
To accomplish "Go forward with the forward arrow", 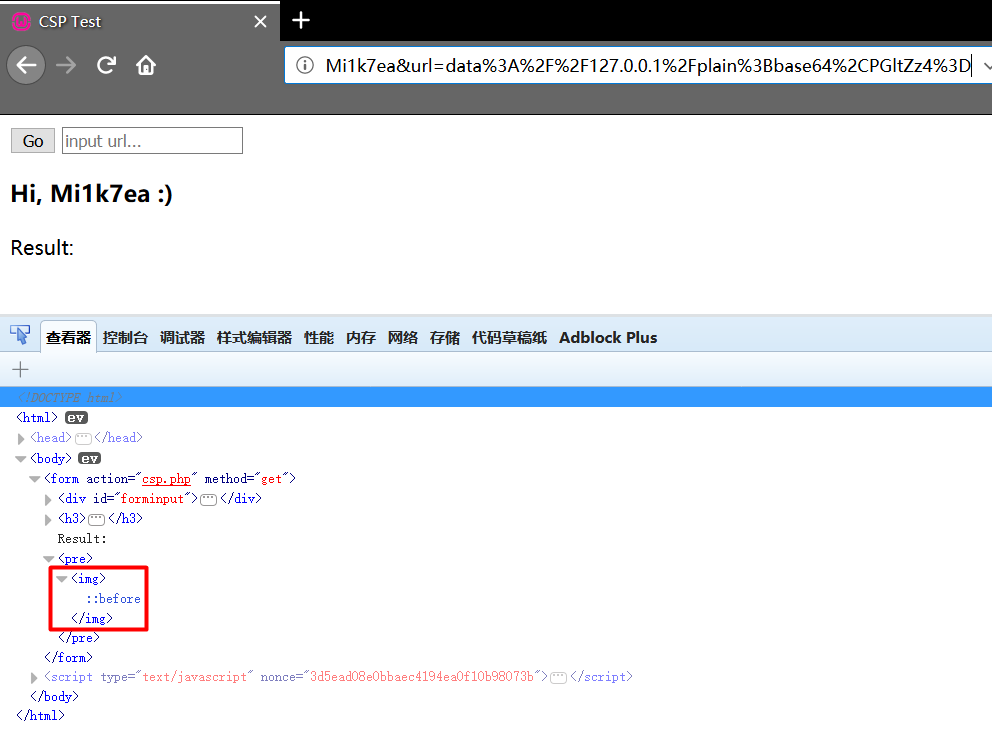I will point(66,65).
